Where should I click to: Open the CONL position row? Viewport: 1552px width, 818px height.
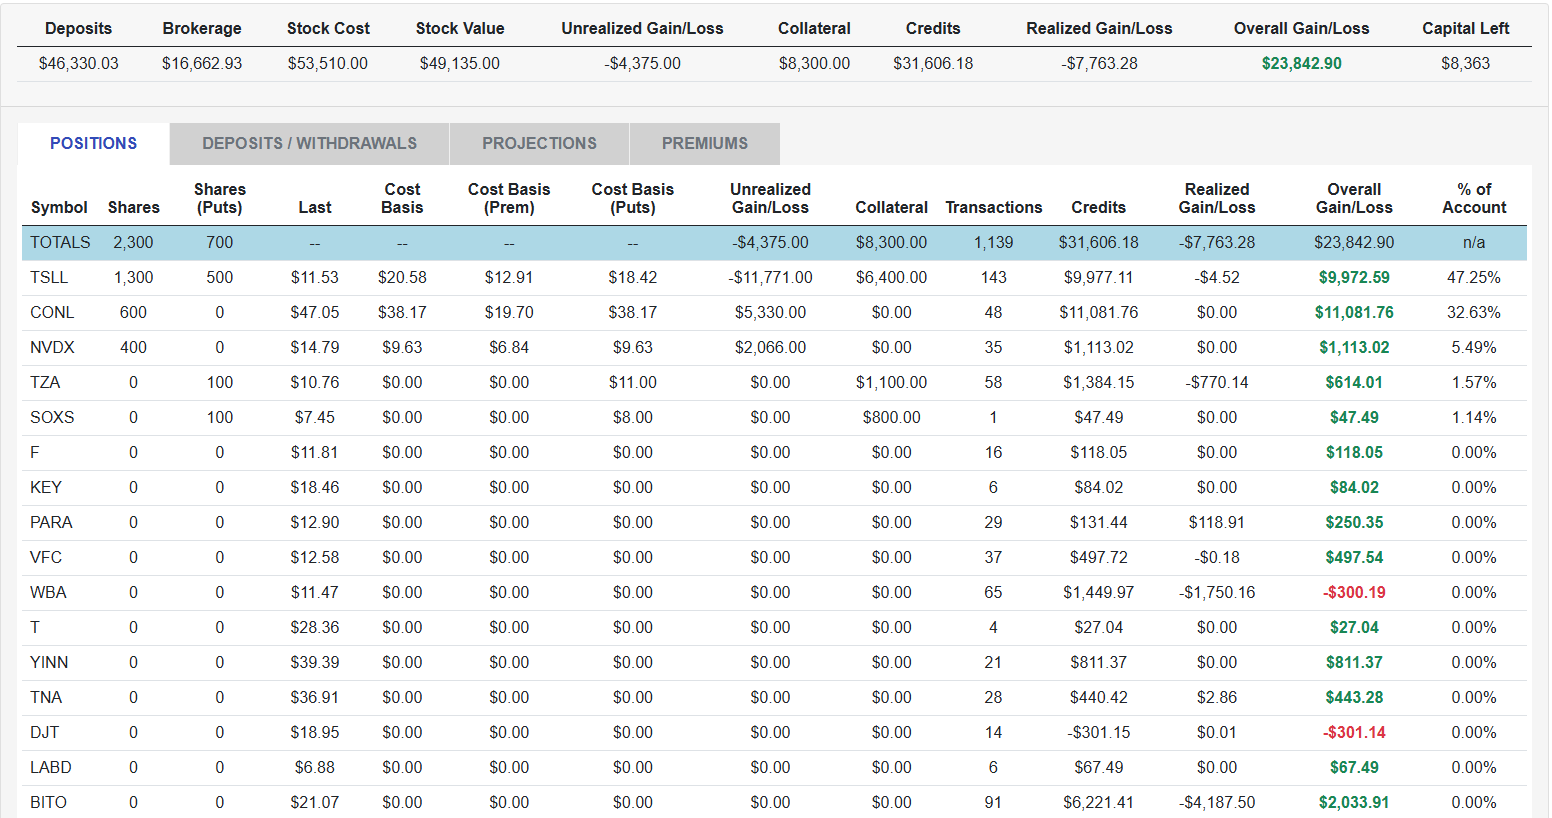click(52, 312)
